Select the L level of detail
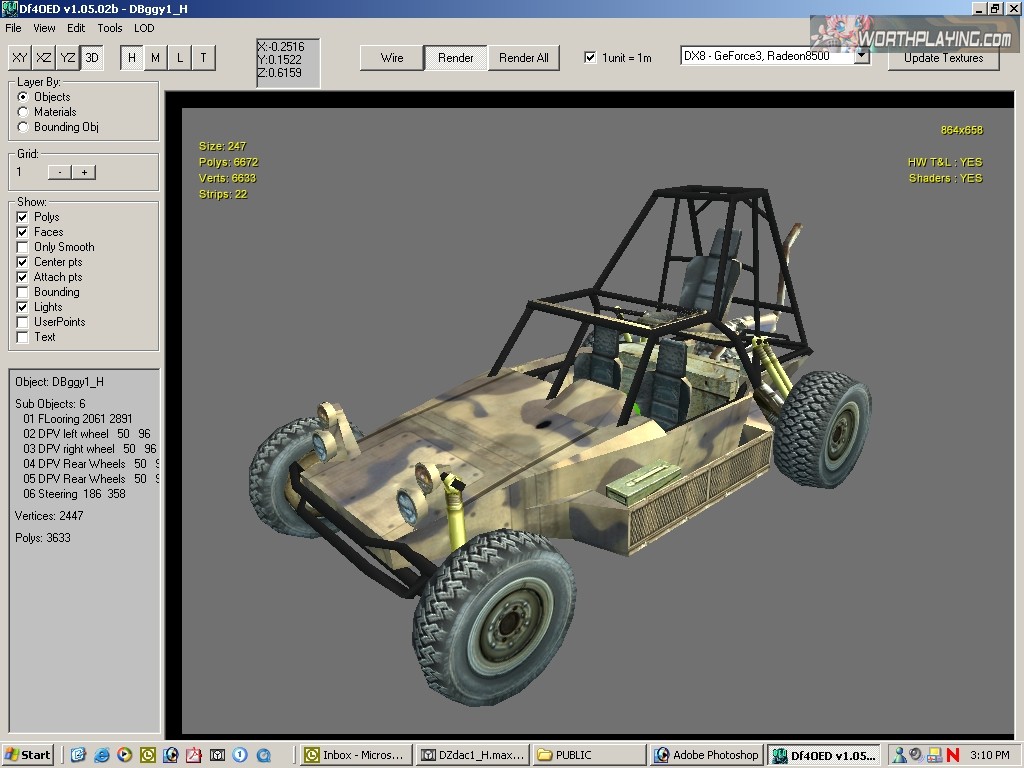Screen dimensions: 1024x768 point(180,58)
